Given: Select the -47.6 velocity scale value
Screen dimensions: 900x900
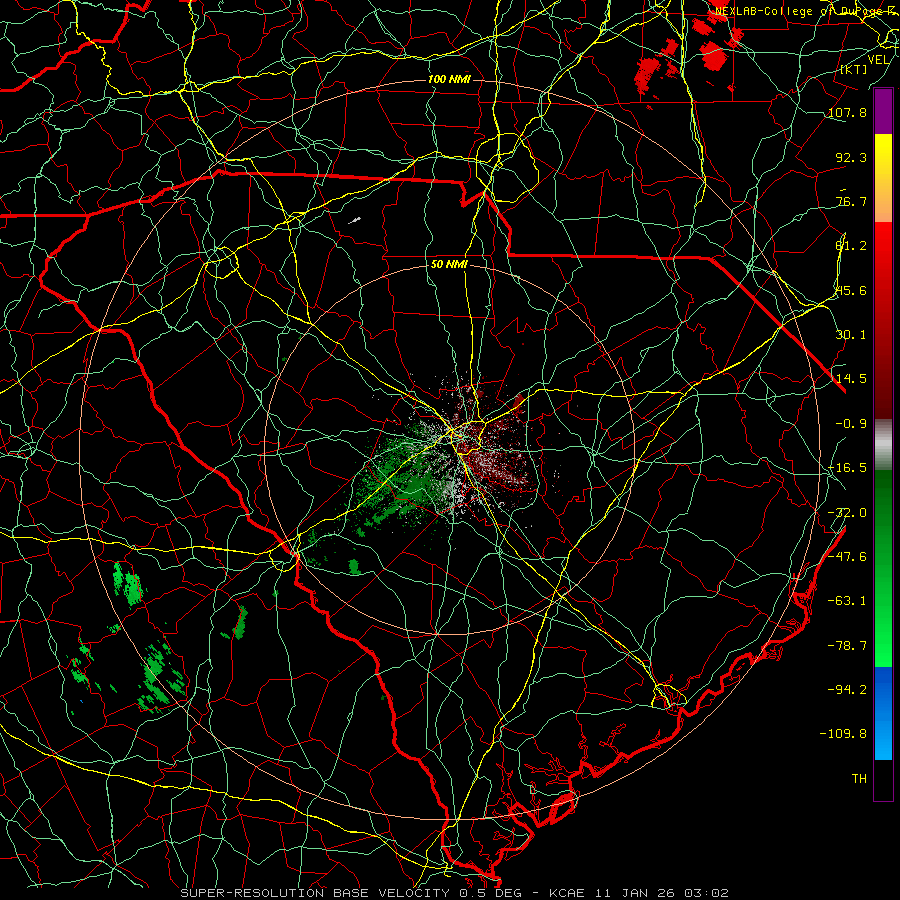Looking at the screenshot, I should tap(847, 557).
